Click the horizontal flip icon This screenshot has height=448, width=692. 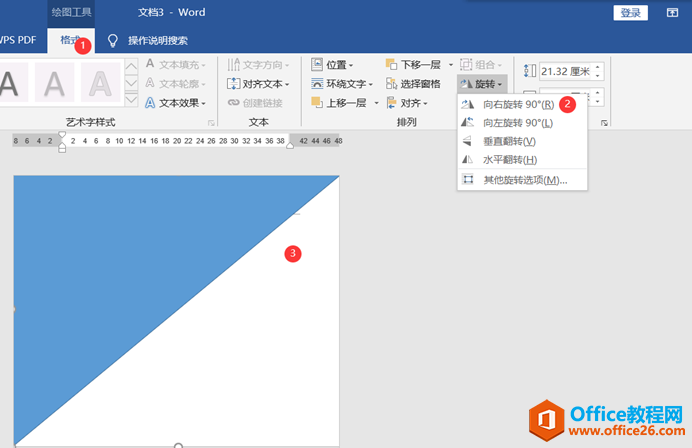pyautogui.click(x=467, y=159)
